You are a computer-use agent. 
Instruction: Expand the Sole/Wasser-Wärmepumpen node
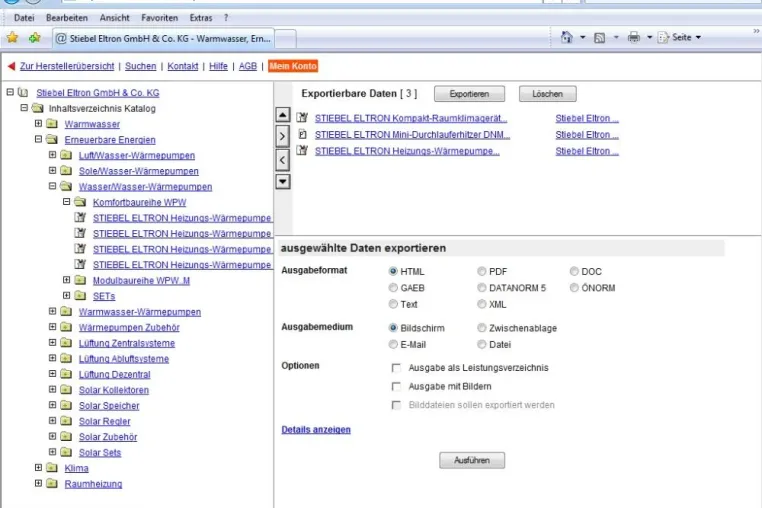pyautogui.click(x=52, y=170)
